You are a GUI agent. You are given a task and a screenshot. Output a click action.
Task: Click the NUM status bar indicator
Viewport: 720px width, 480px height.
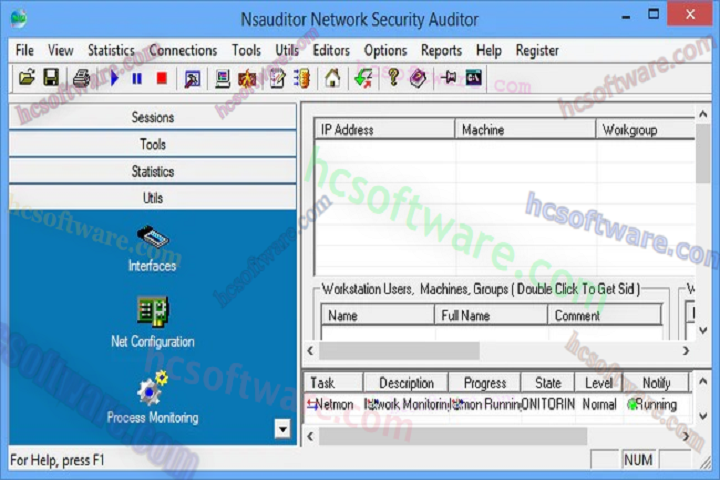pyautogui.click(x=638, y=459)
